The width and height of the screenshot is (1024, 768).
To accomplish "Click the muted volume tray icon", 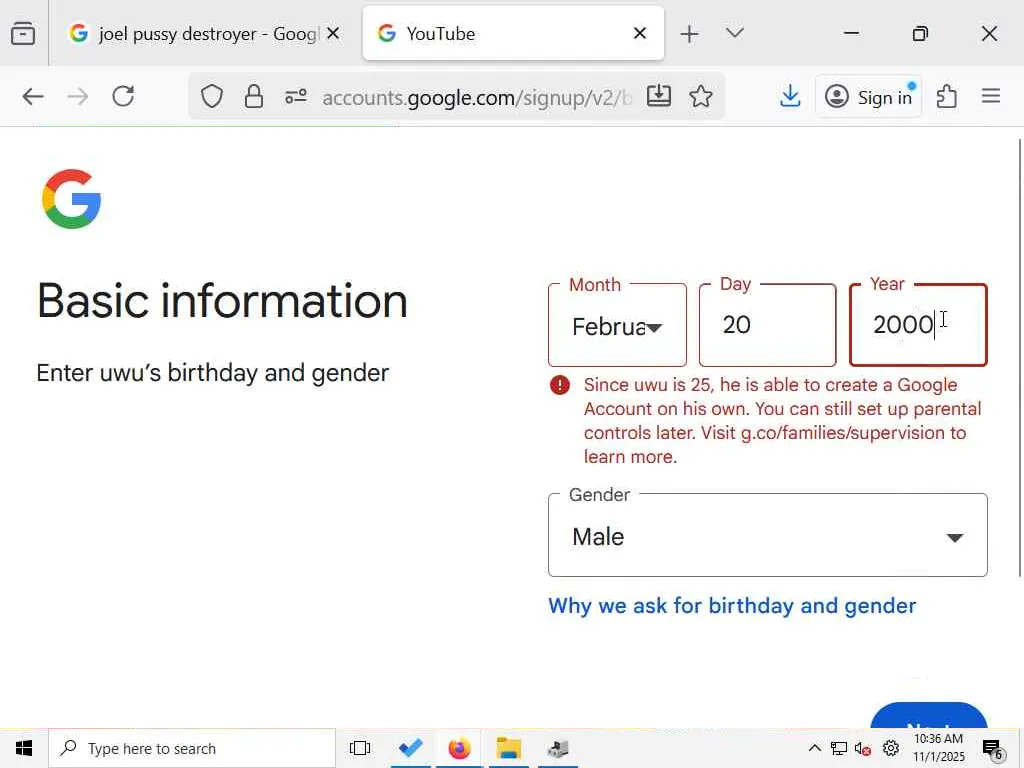I will 863,748.
